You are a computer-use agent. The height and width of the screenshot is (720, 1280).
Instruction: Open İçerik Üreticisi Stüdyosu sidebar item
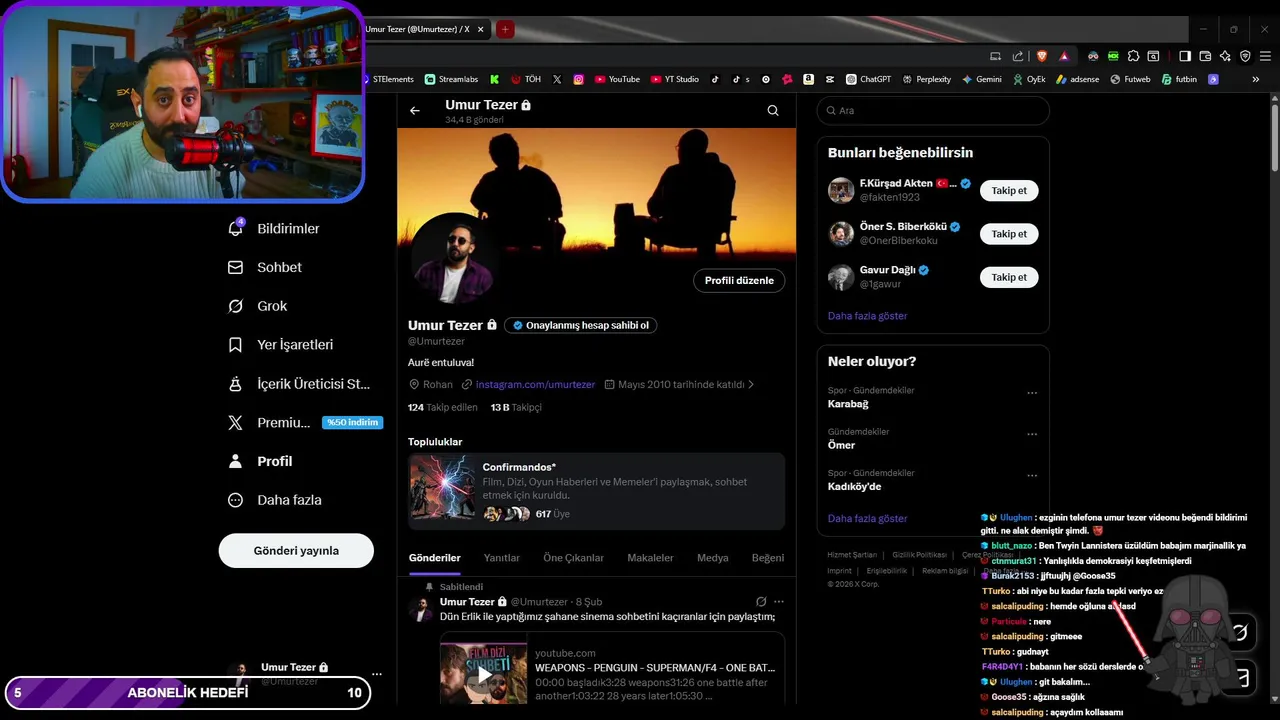300,384
